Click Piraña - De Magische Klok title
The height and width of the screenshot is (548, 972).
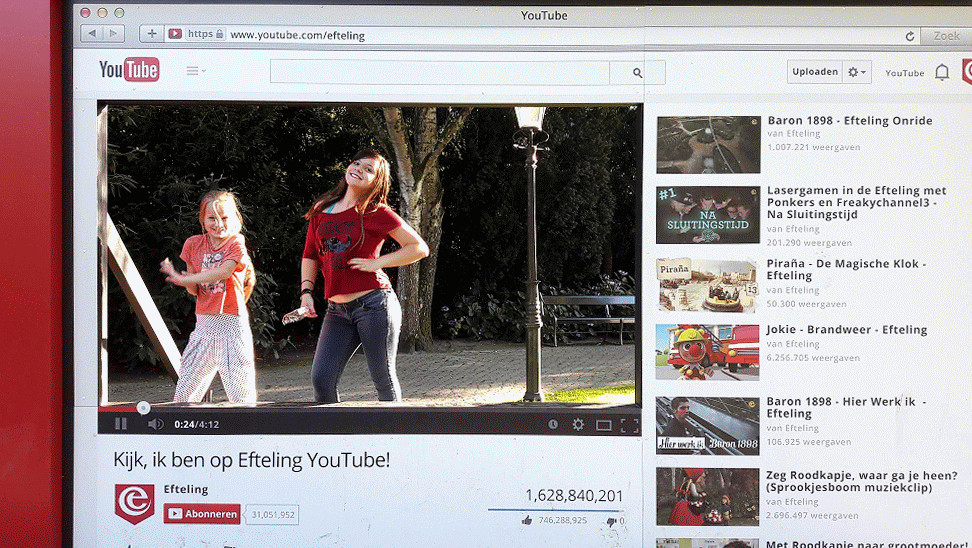[846, 270]
